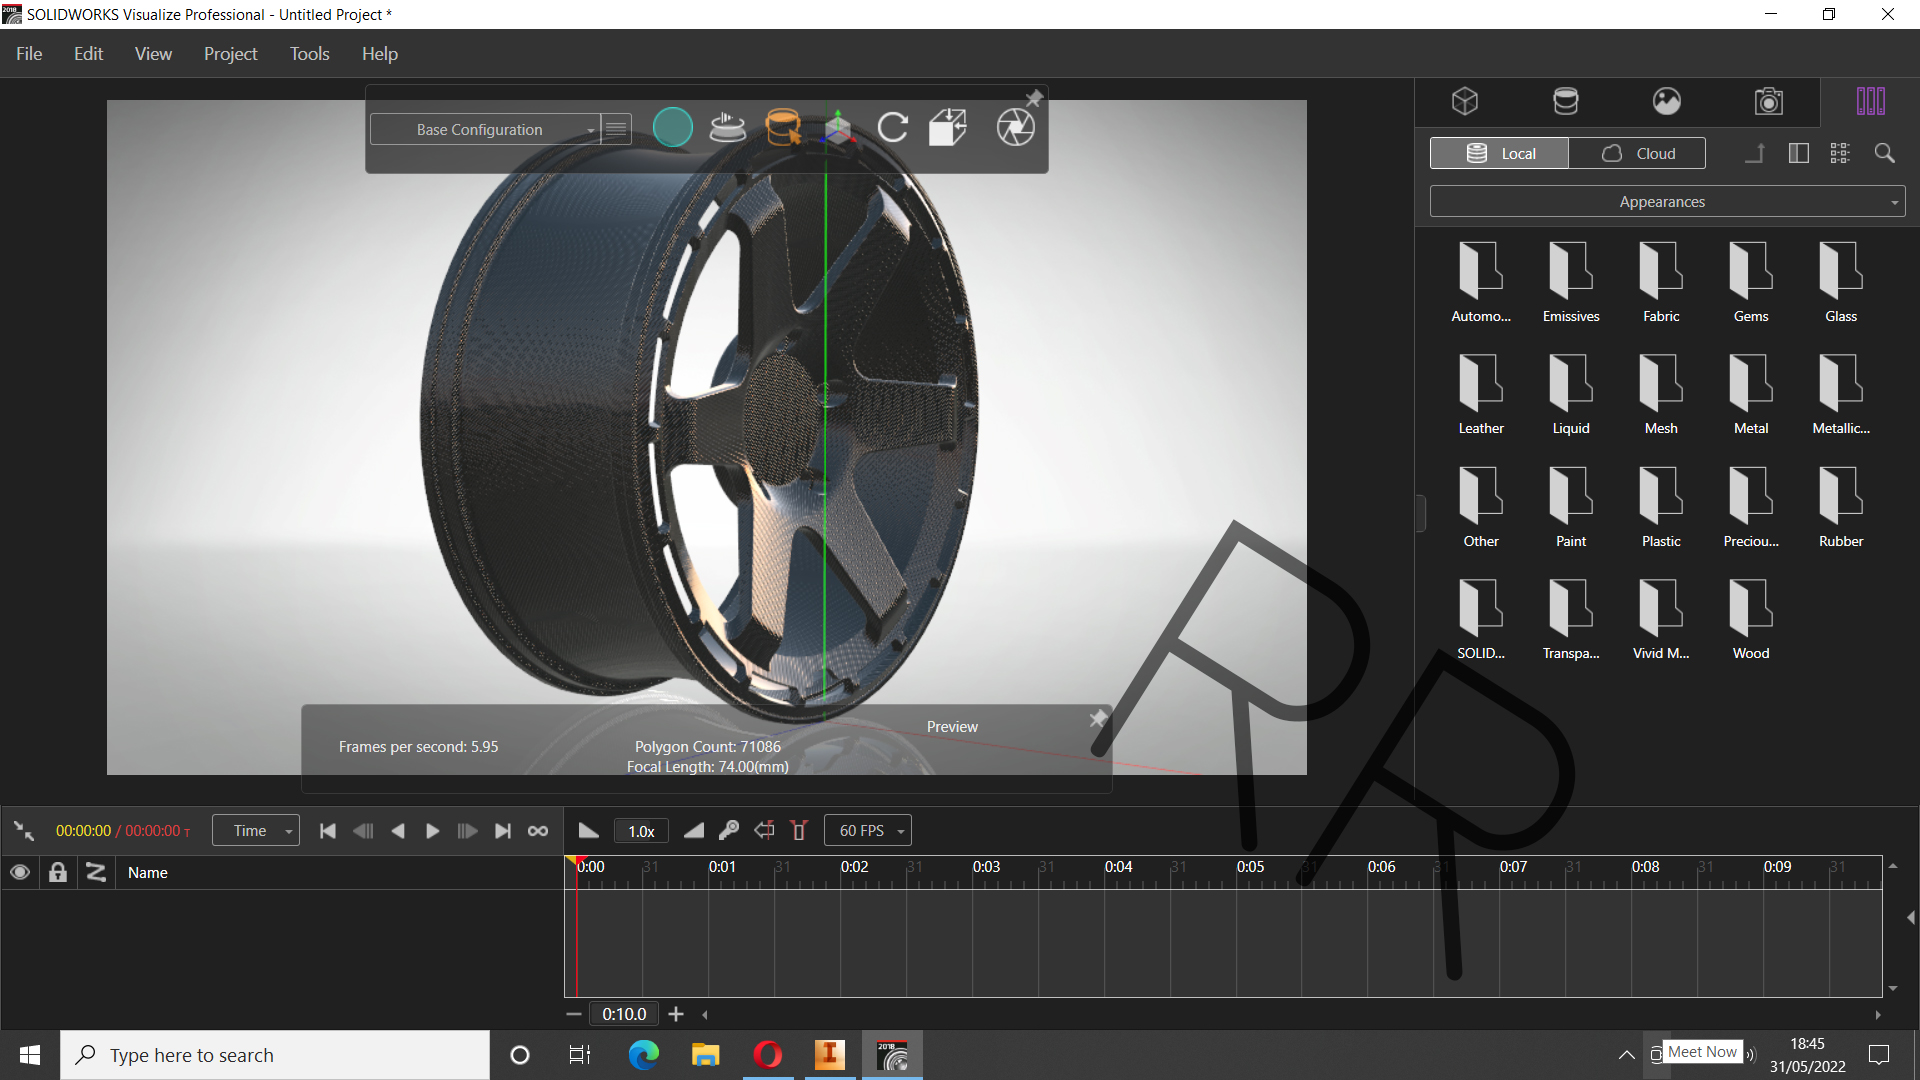
Task: Open the Project menu
Action: 230,54
